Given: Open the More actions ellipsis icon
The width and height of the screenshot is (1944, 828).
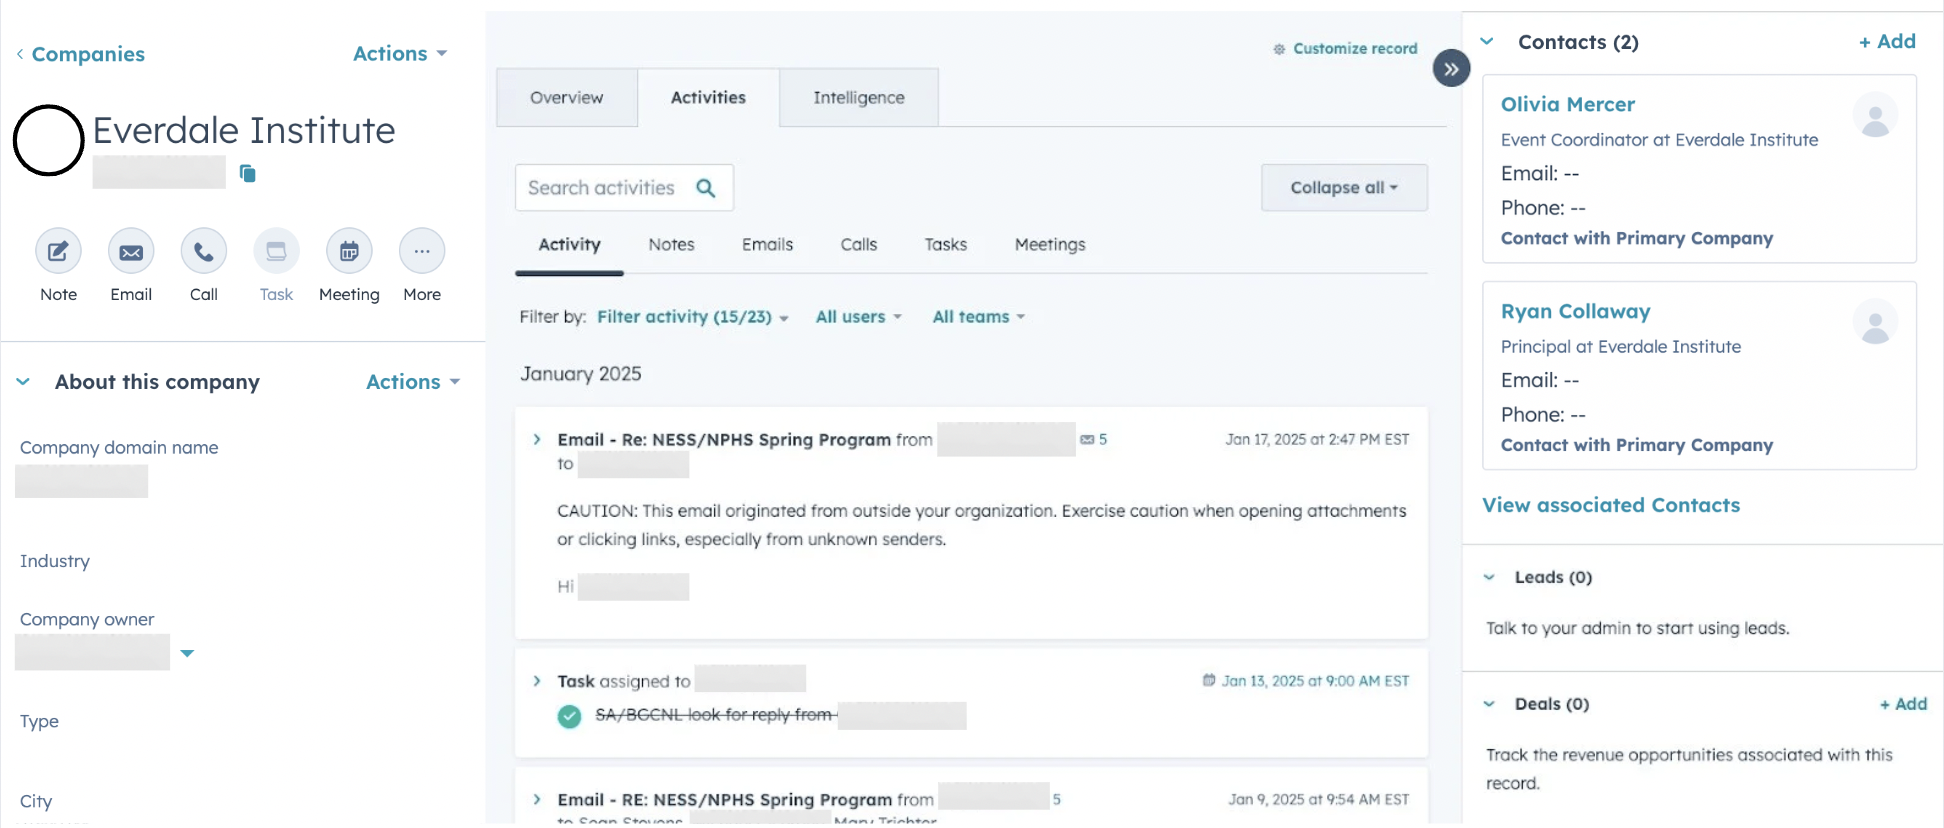Looking at the screenshot, I should [x=422, y=251].
